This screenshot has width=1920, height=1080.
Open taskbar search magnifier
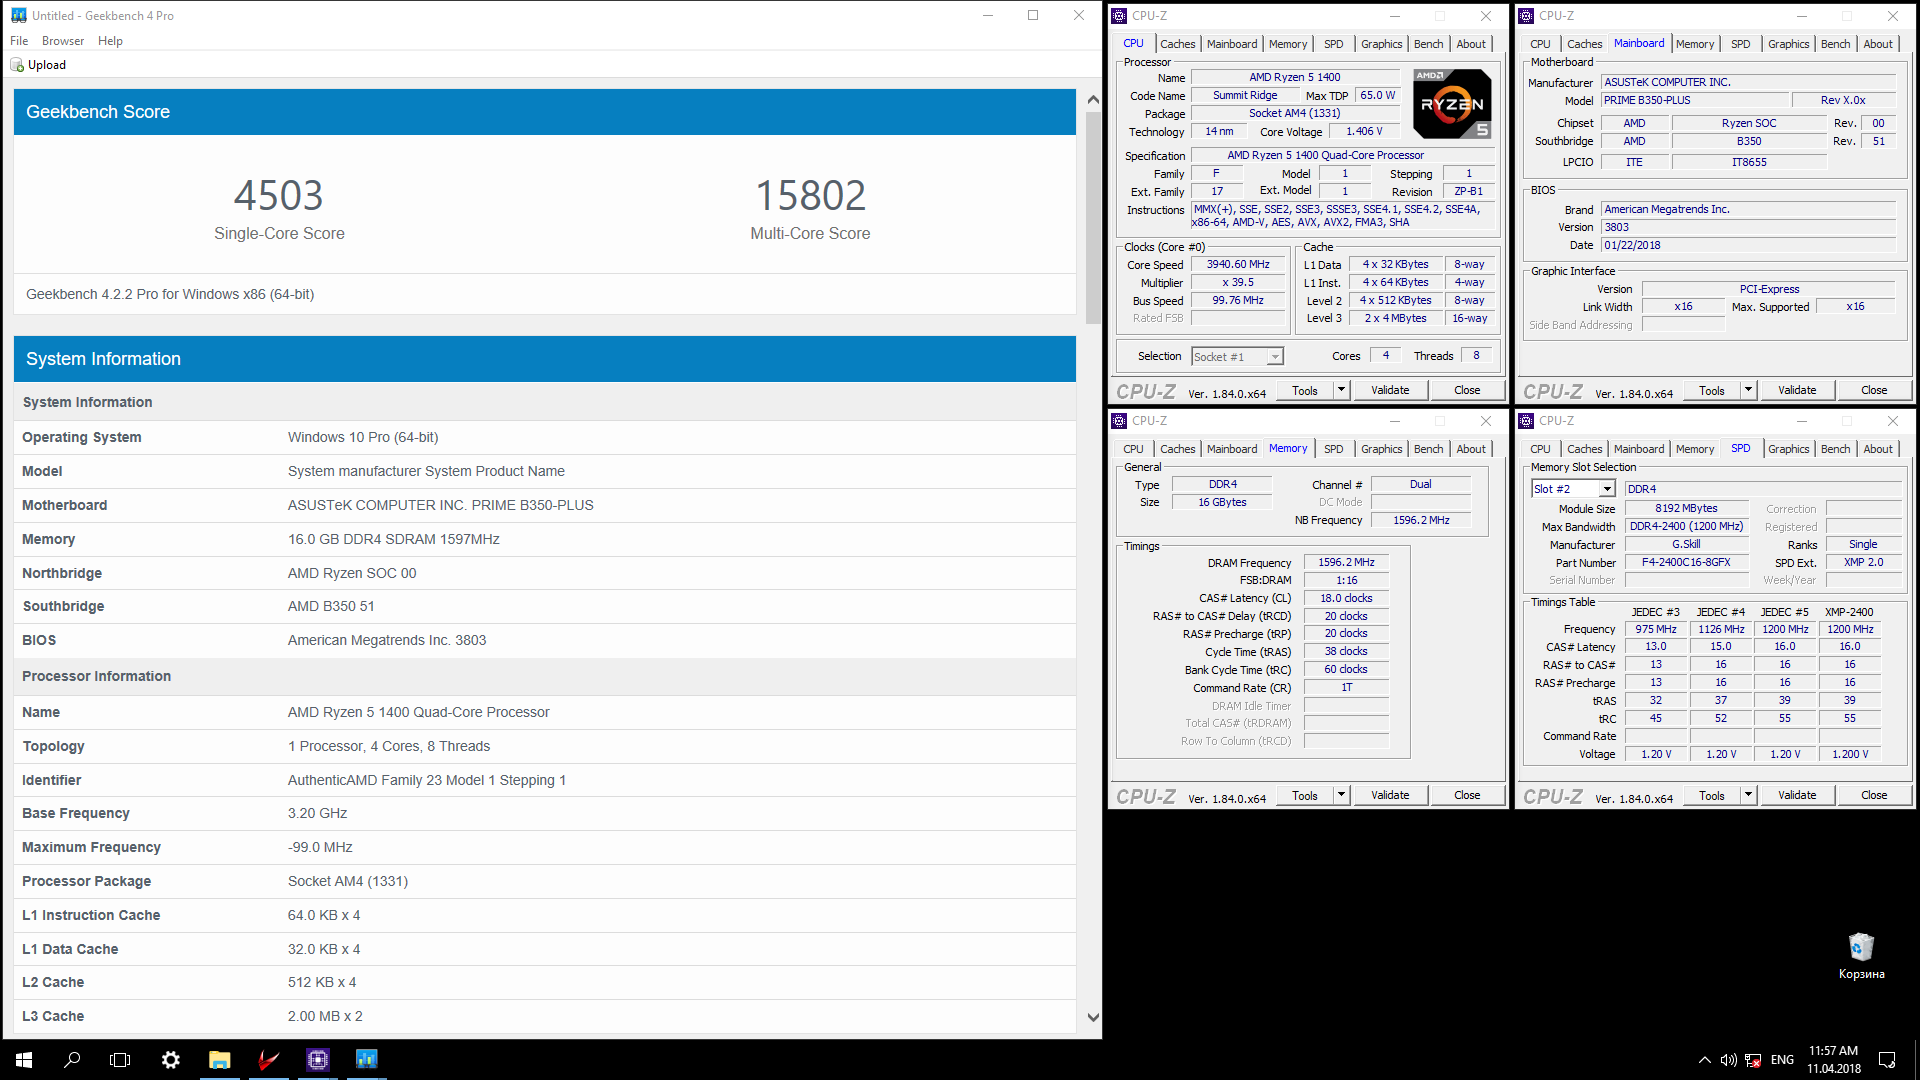click(x=72, y=1059)
